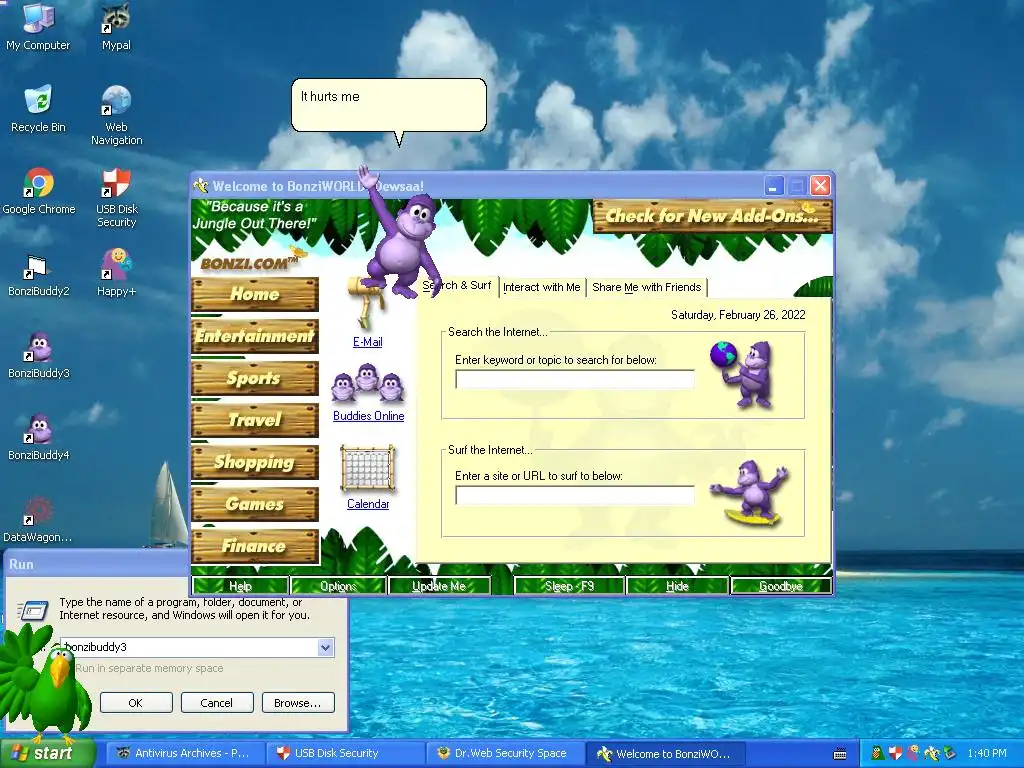
Task: Launch the Google Chrome desktop shortcut
Action: click(39, 191)
